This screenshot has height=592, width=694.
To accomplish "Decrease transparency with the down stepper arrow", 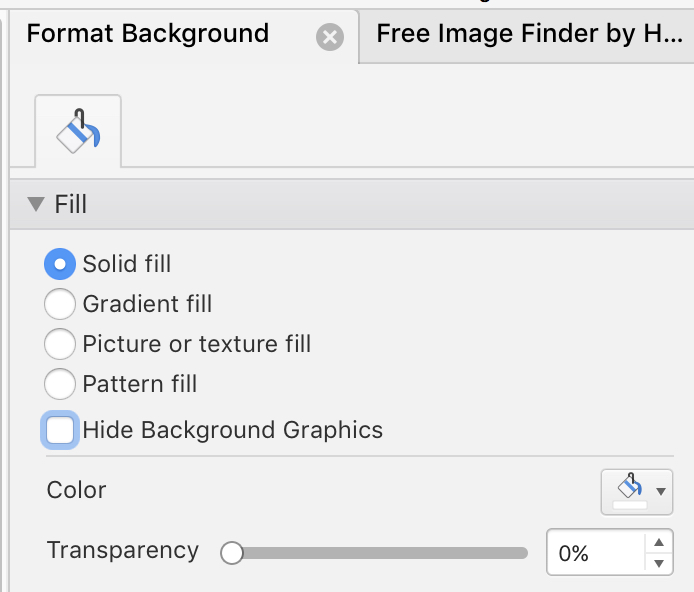I will tap(659, 563).
